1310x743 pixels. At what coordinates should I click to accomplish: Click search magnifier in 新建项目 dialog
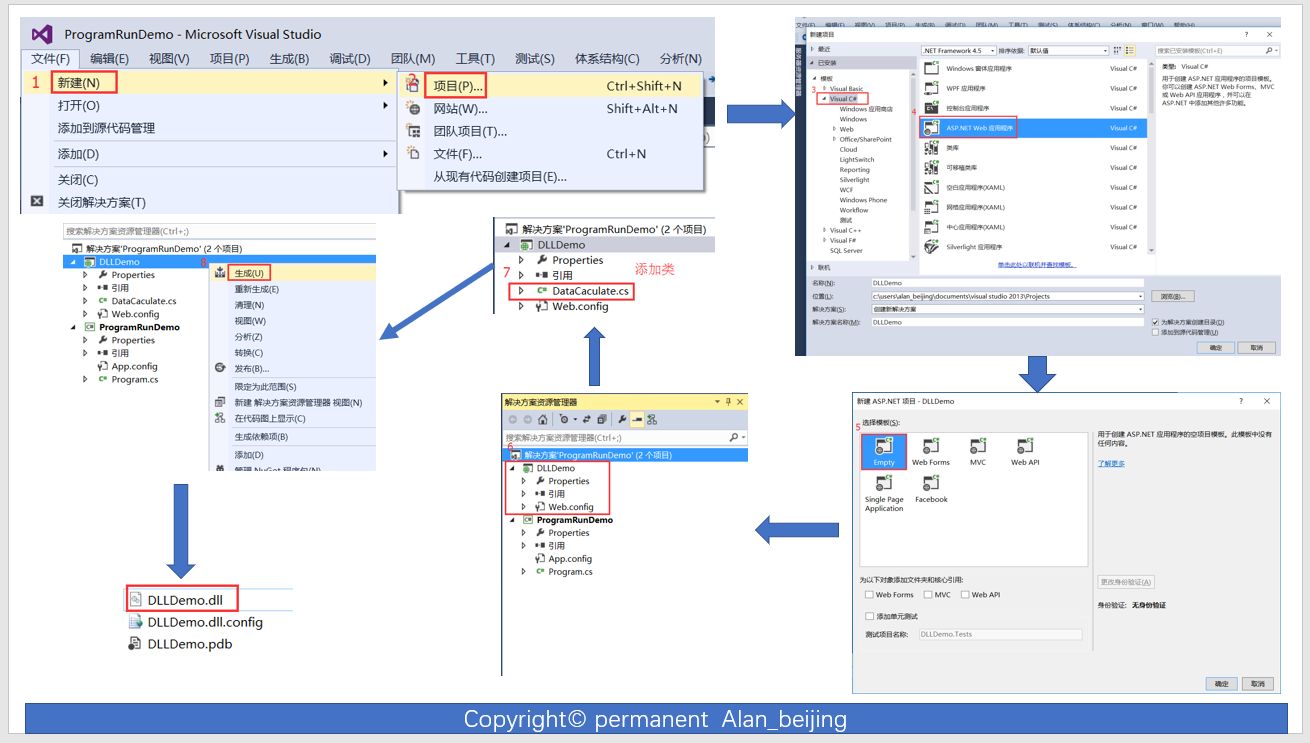(x=1268, y=50)
